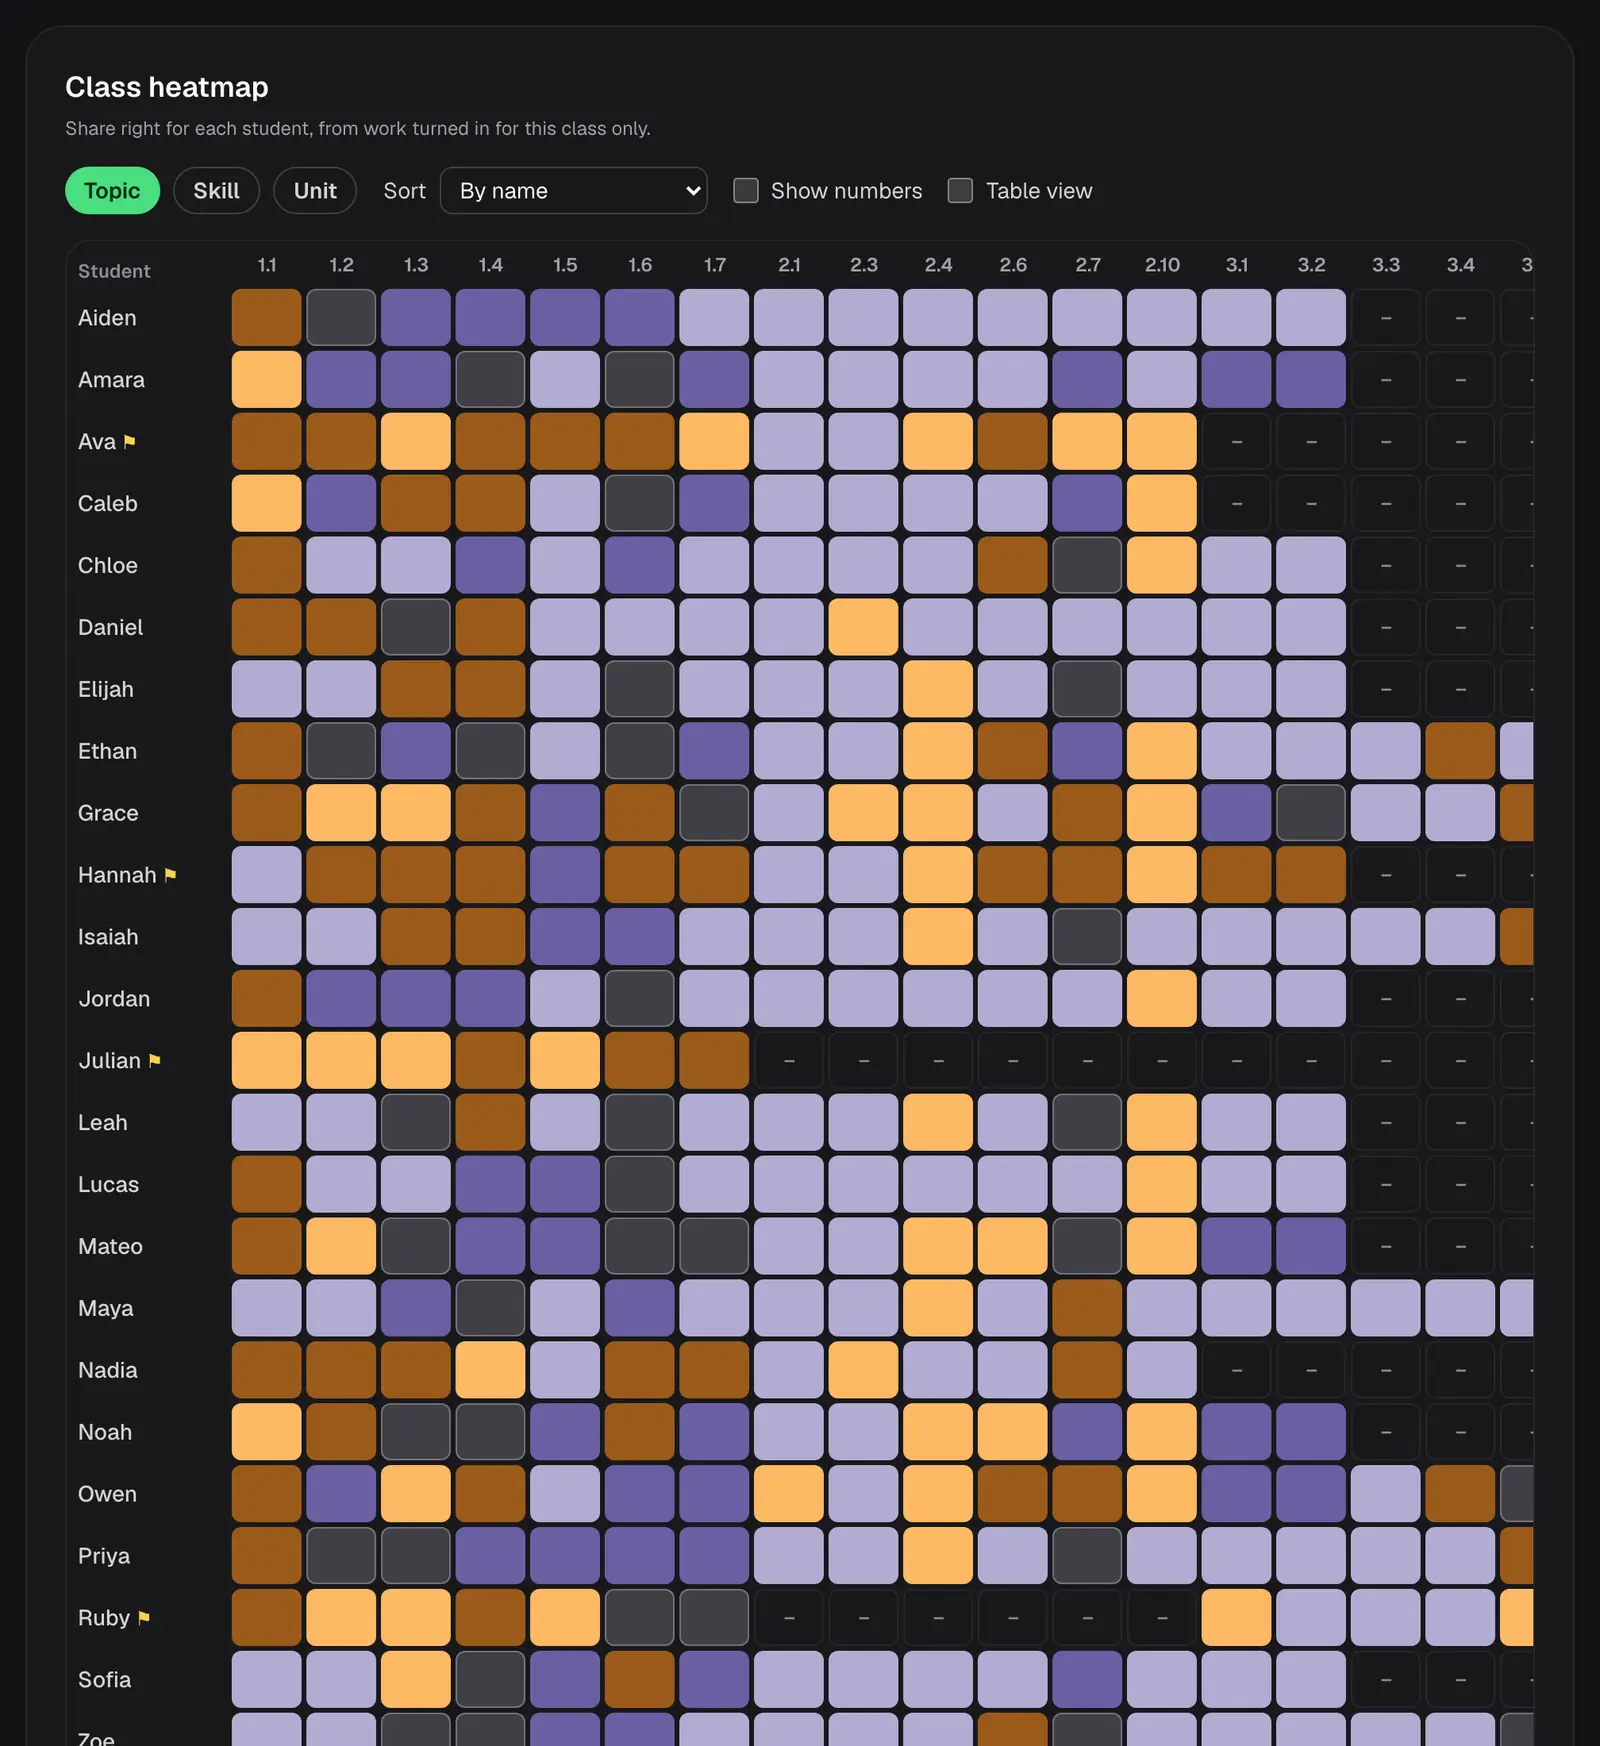Click the 2.1 column header
Screen dimensions: 1600x1746
[x=789, y=265]
